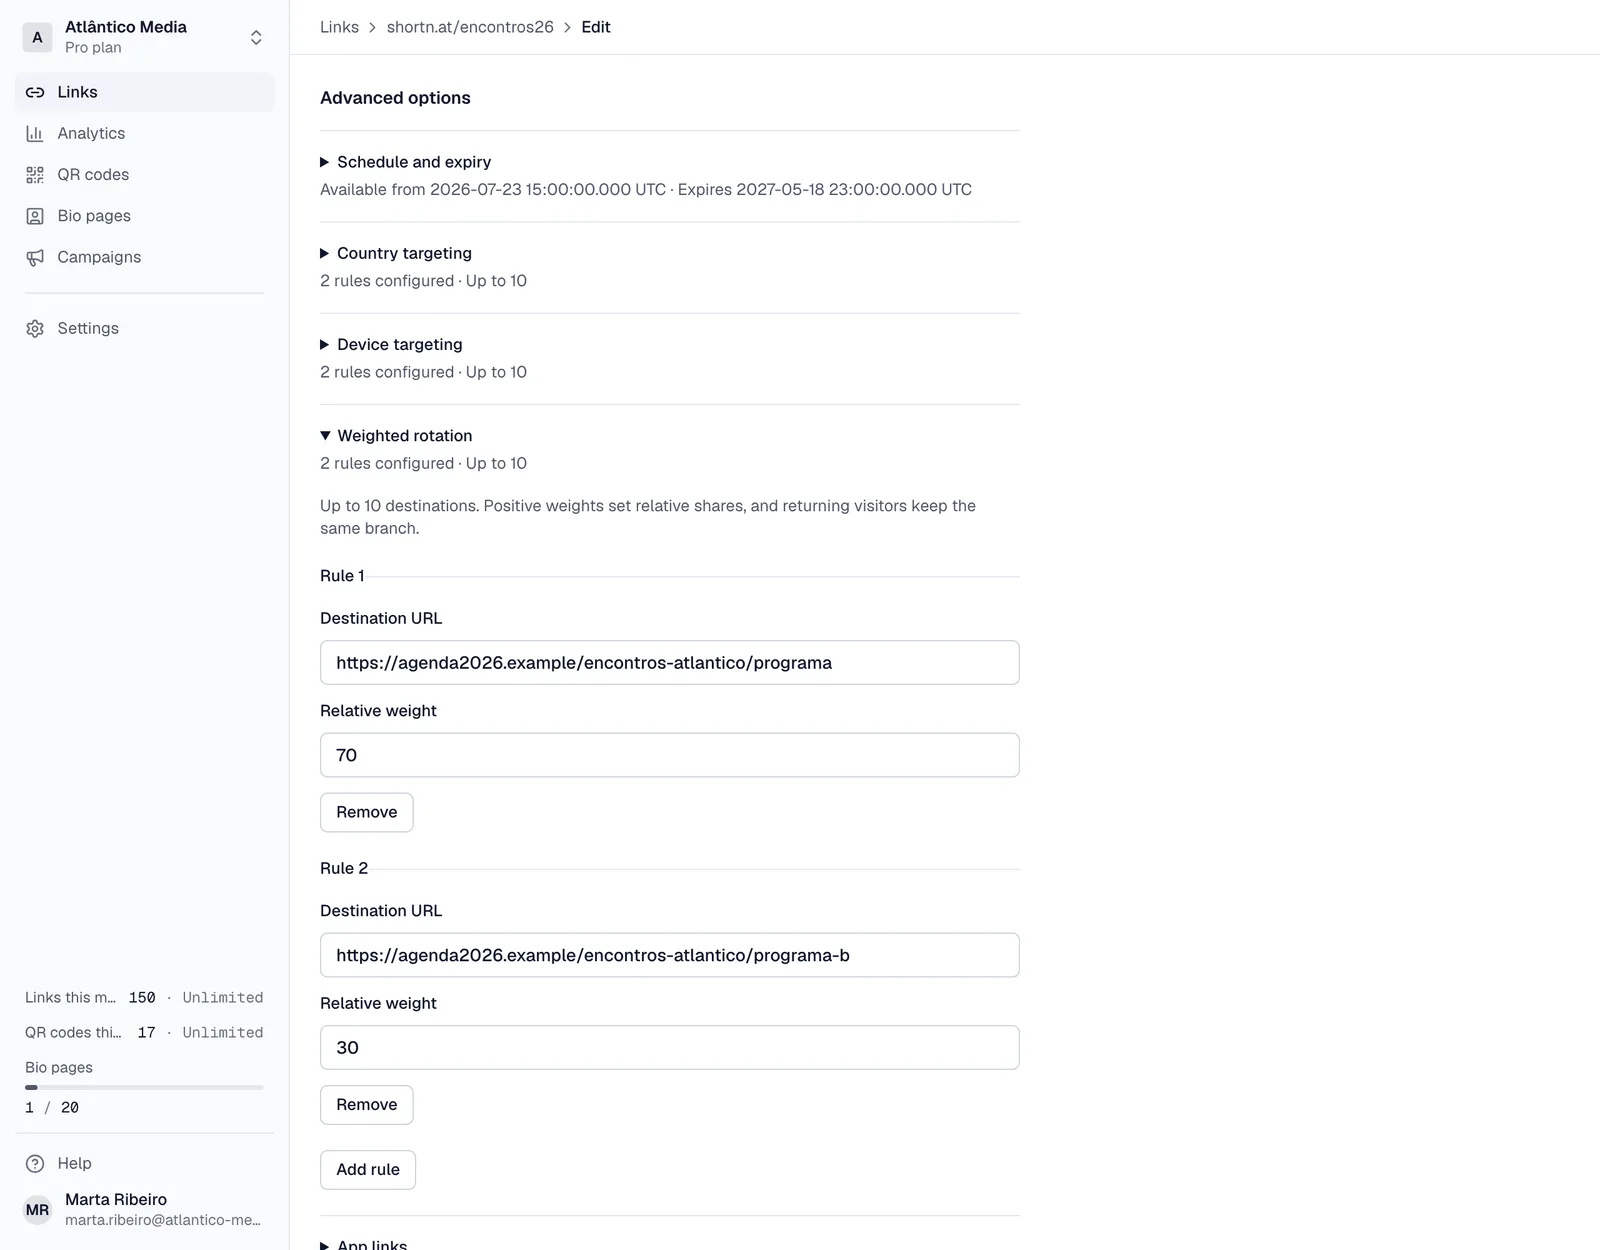Viewport: 1600px width, 1250px height.
Task: Open Campaigns in sidebar
Action: (144, 257)
